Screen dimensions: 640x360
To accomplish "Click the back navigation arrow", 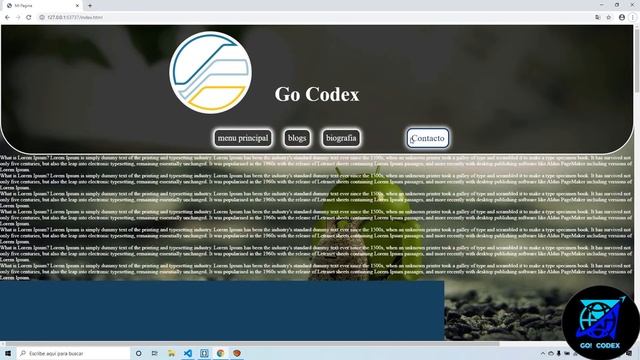I will [7, 18].
